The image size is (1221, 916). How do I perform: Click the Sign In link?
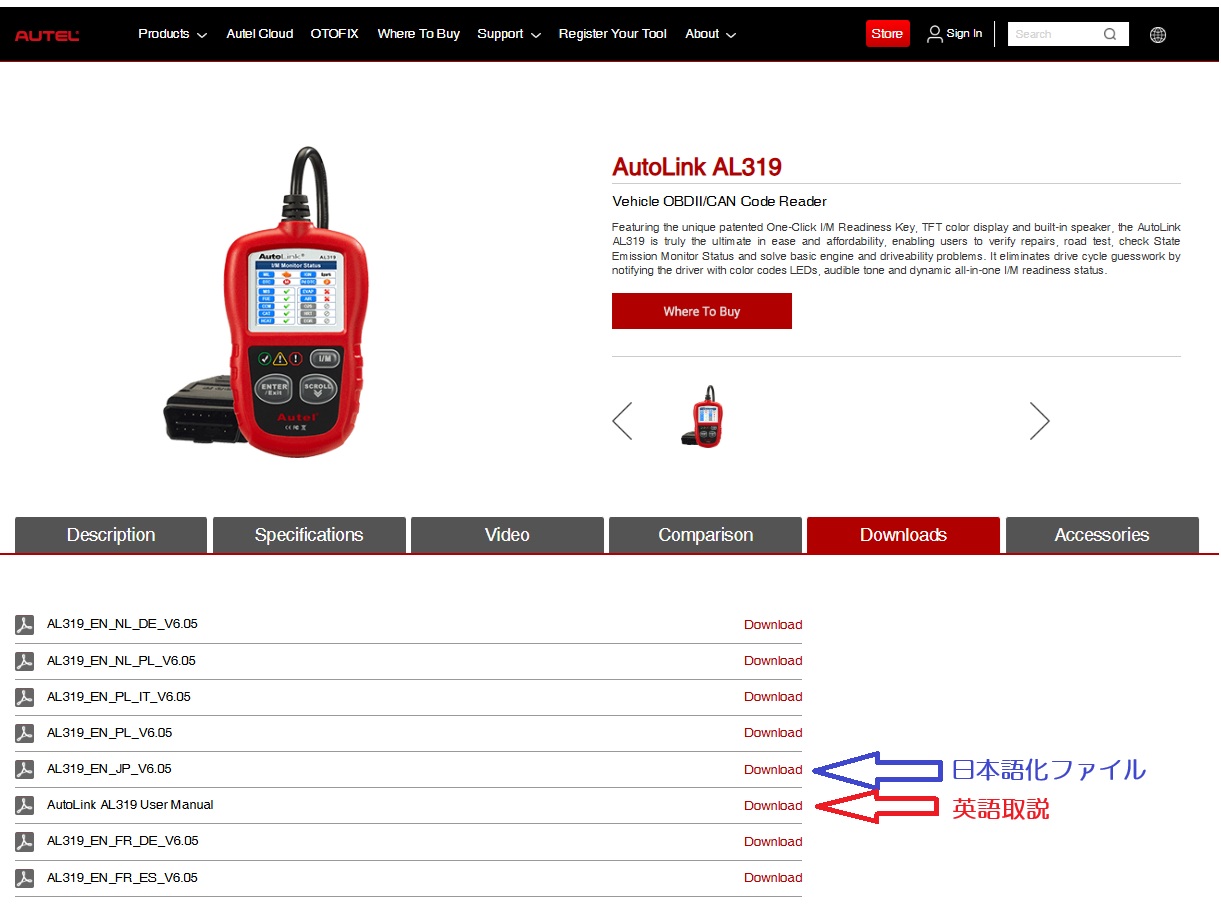(964, 34)
